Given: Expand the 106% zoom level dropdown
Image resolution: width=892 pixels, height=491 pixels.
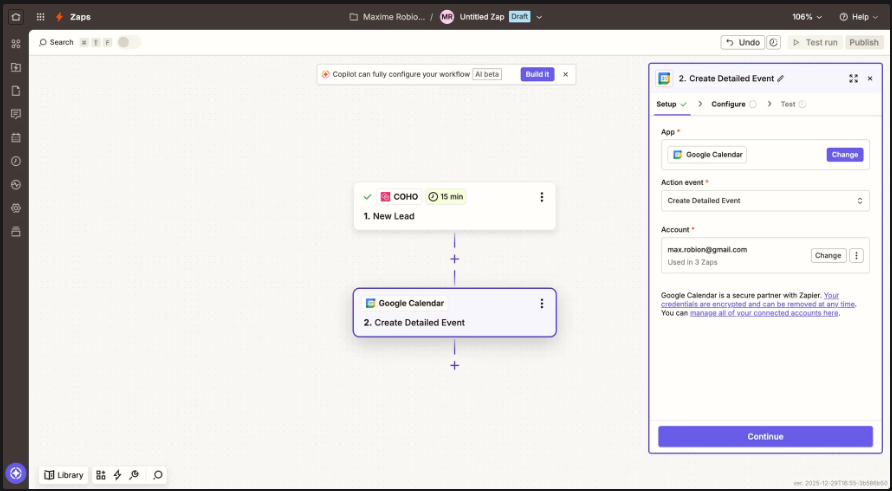Looking at the screenshot, I should [x=808, y=17].
